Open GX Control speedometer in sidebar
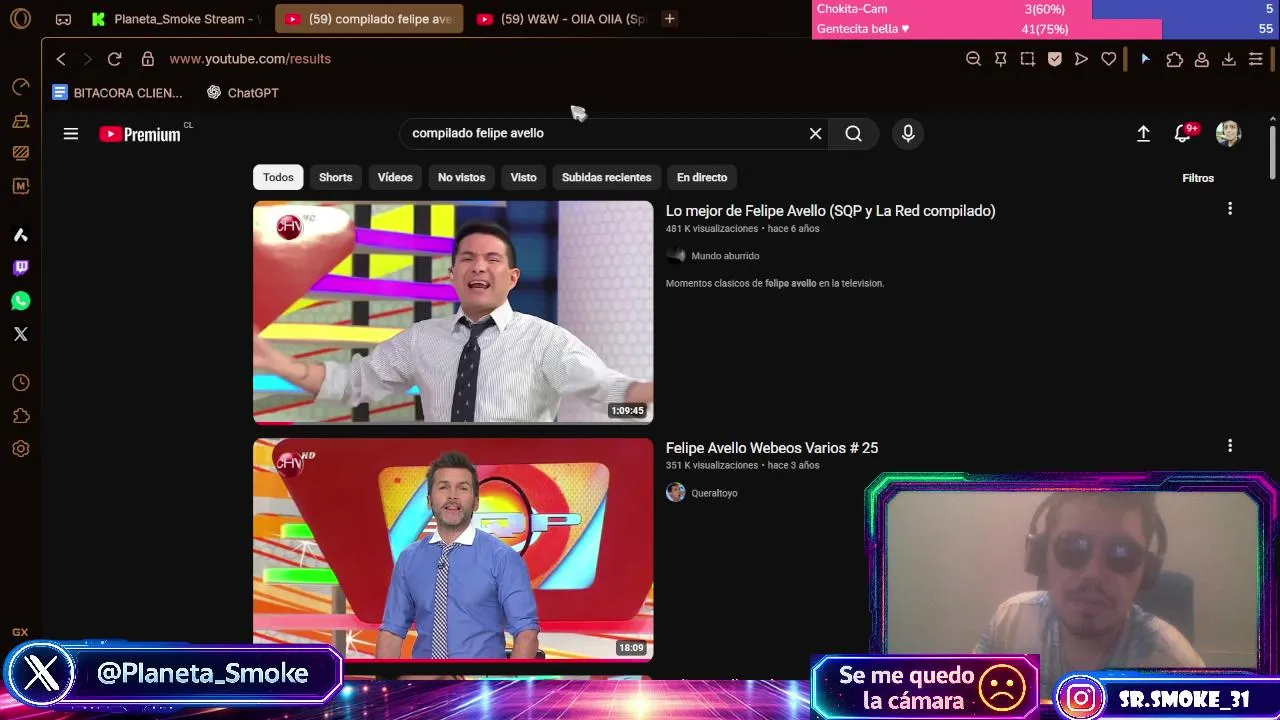Image resolution: width=1280 pixels, height=720 pixels. pyautogui.click(x=20, y=87)
